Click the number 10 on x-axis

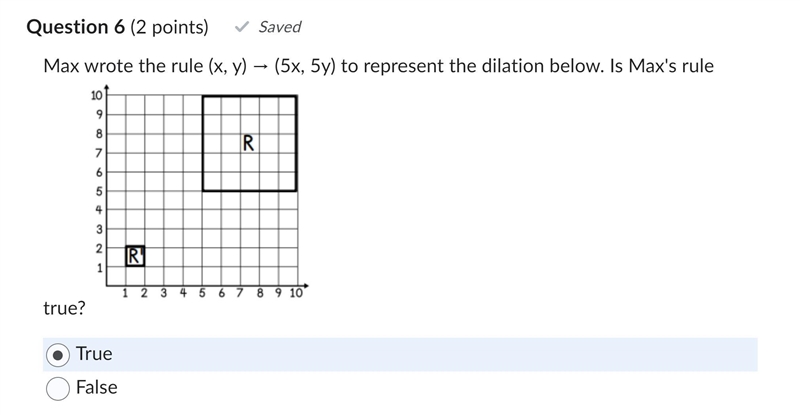click(x=296, y=294)
